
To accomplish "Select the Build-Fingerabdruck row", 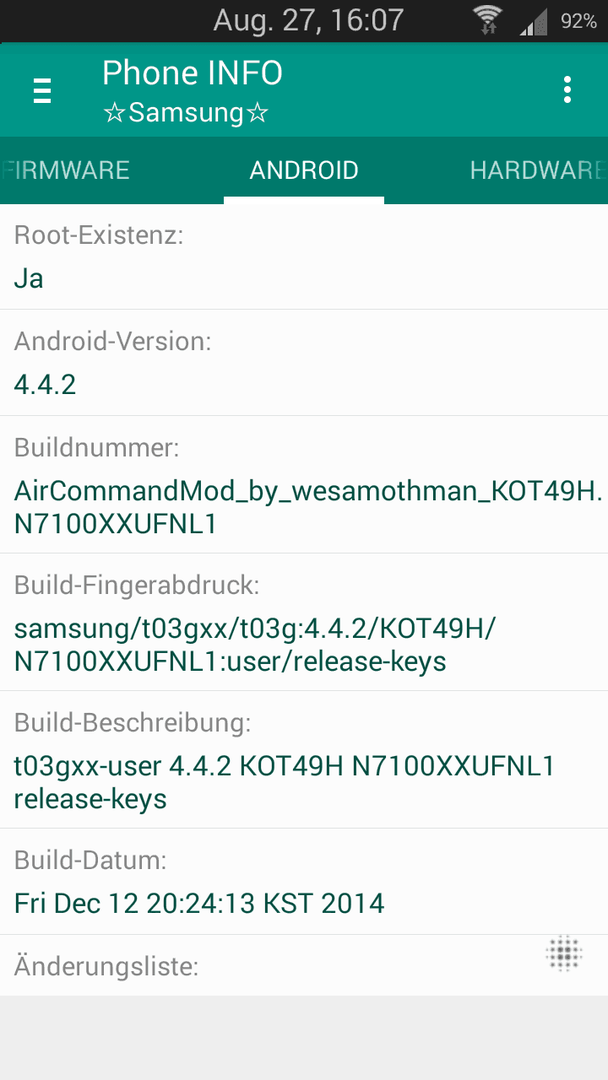I will click(x=304, y=623).
